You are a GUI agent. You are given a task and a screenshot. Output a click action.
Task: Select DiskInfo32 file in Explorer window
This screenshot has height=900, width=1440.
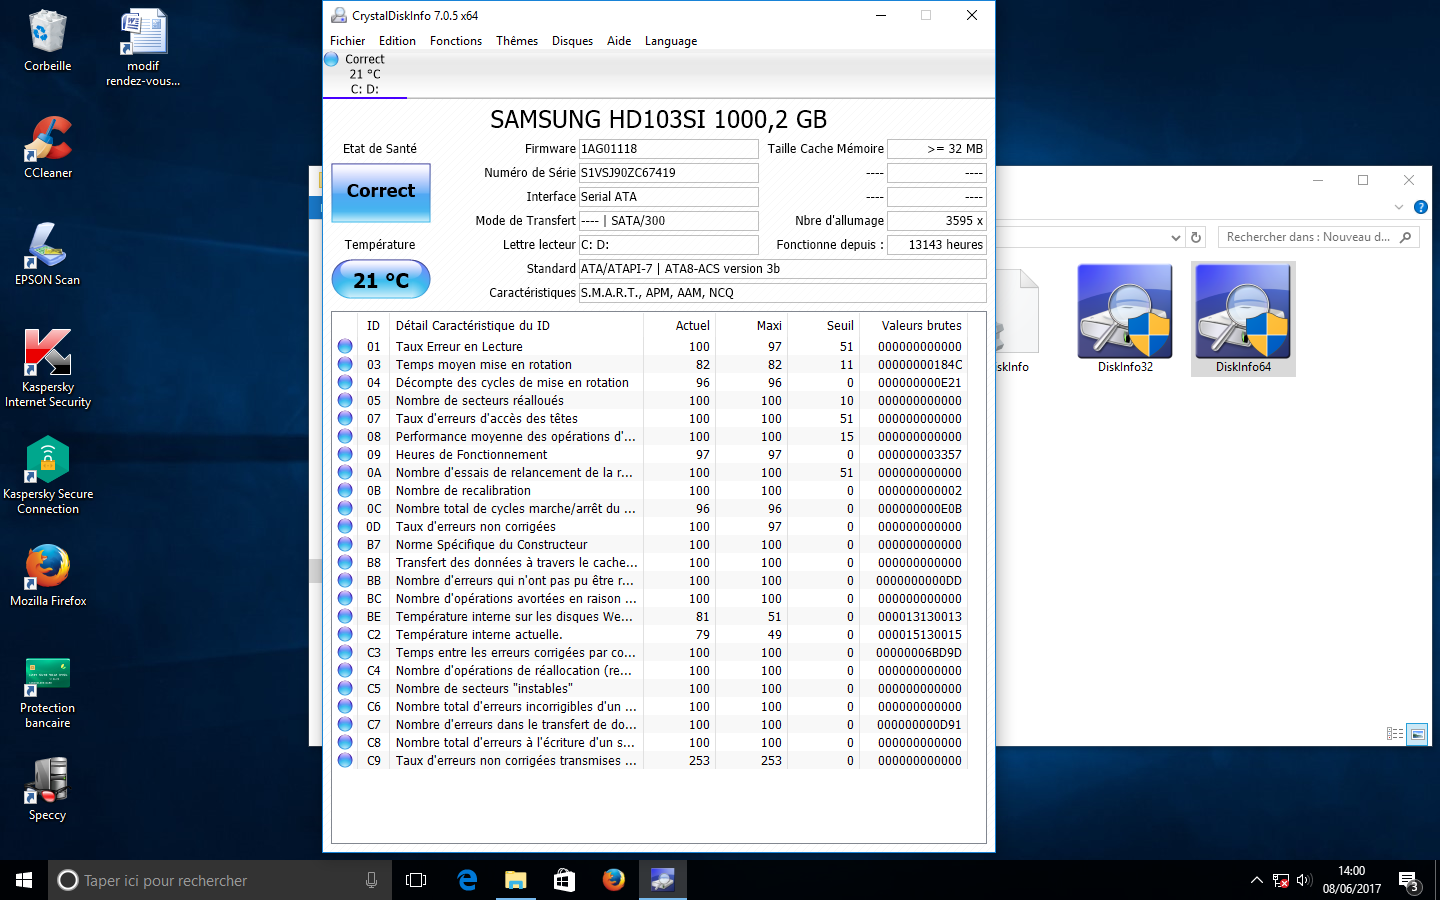point(1125,319)
